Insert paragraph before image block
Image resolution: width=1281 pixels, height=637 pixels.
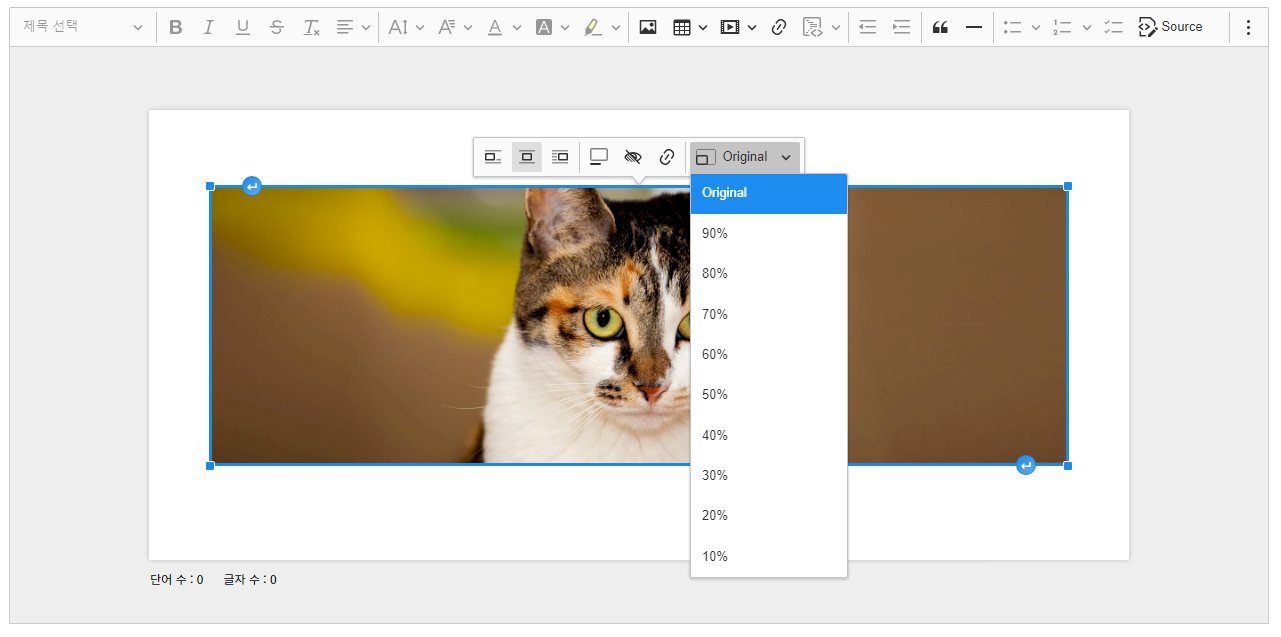pos(252,187)
